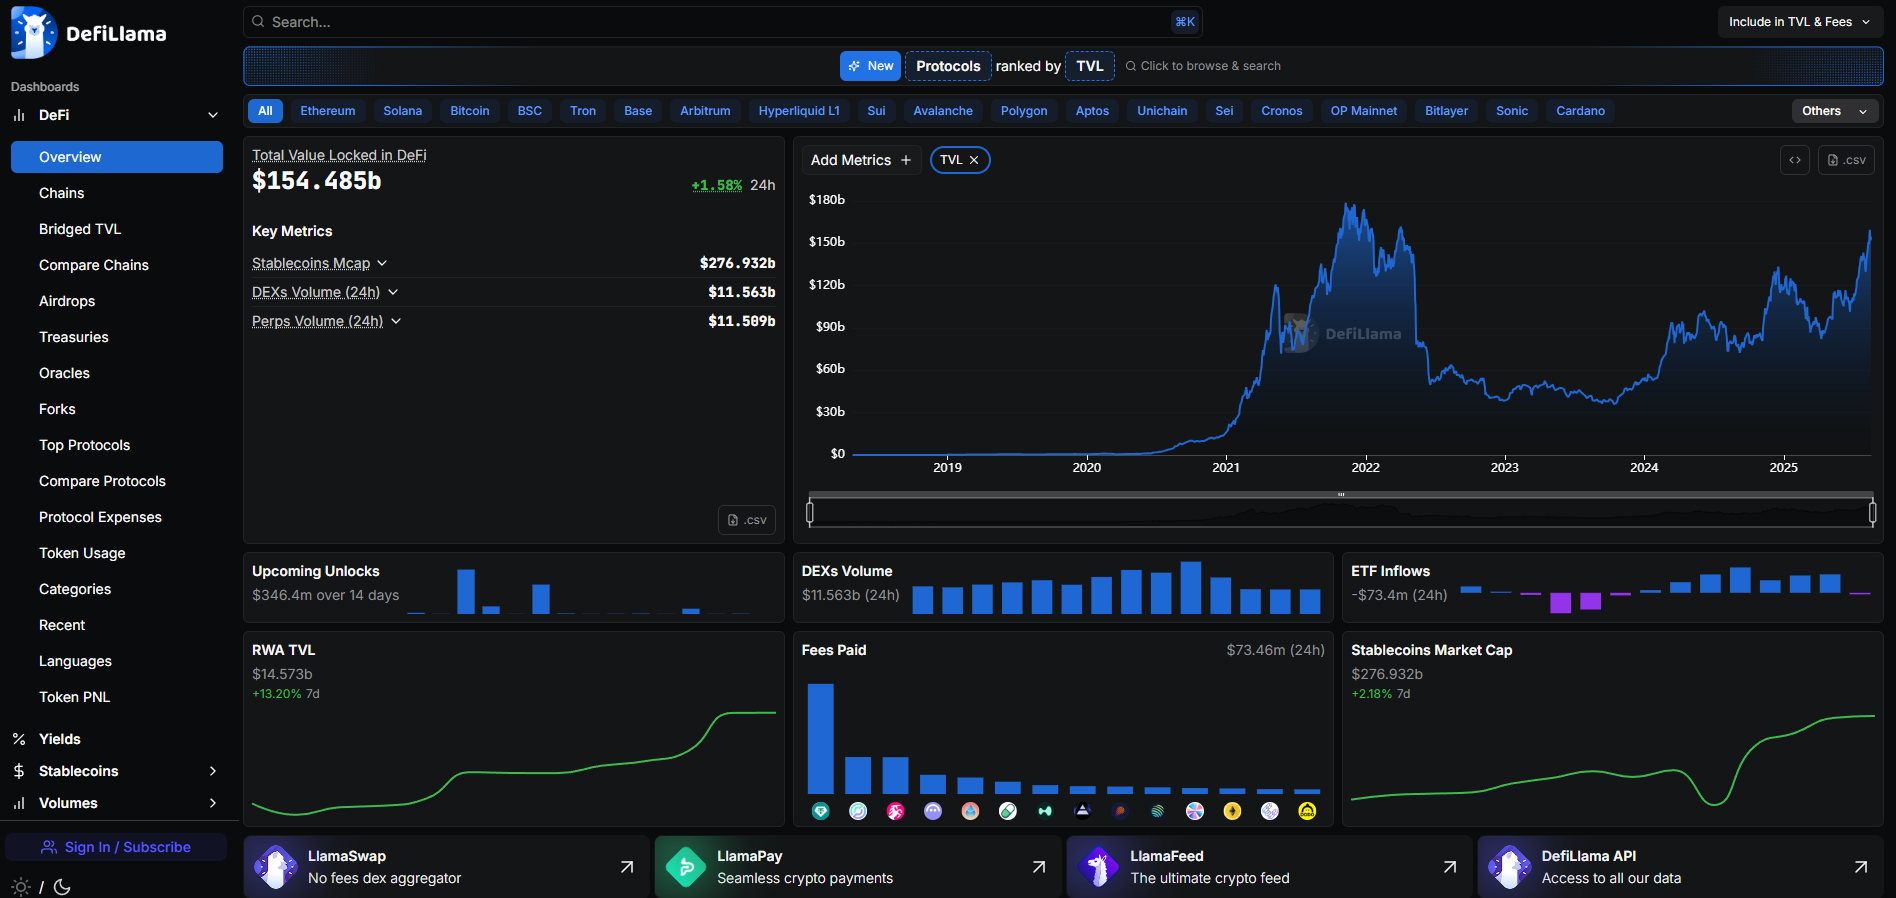Remove the TVL metric chip
This screenshot has height=898, width=1896.
974,160
